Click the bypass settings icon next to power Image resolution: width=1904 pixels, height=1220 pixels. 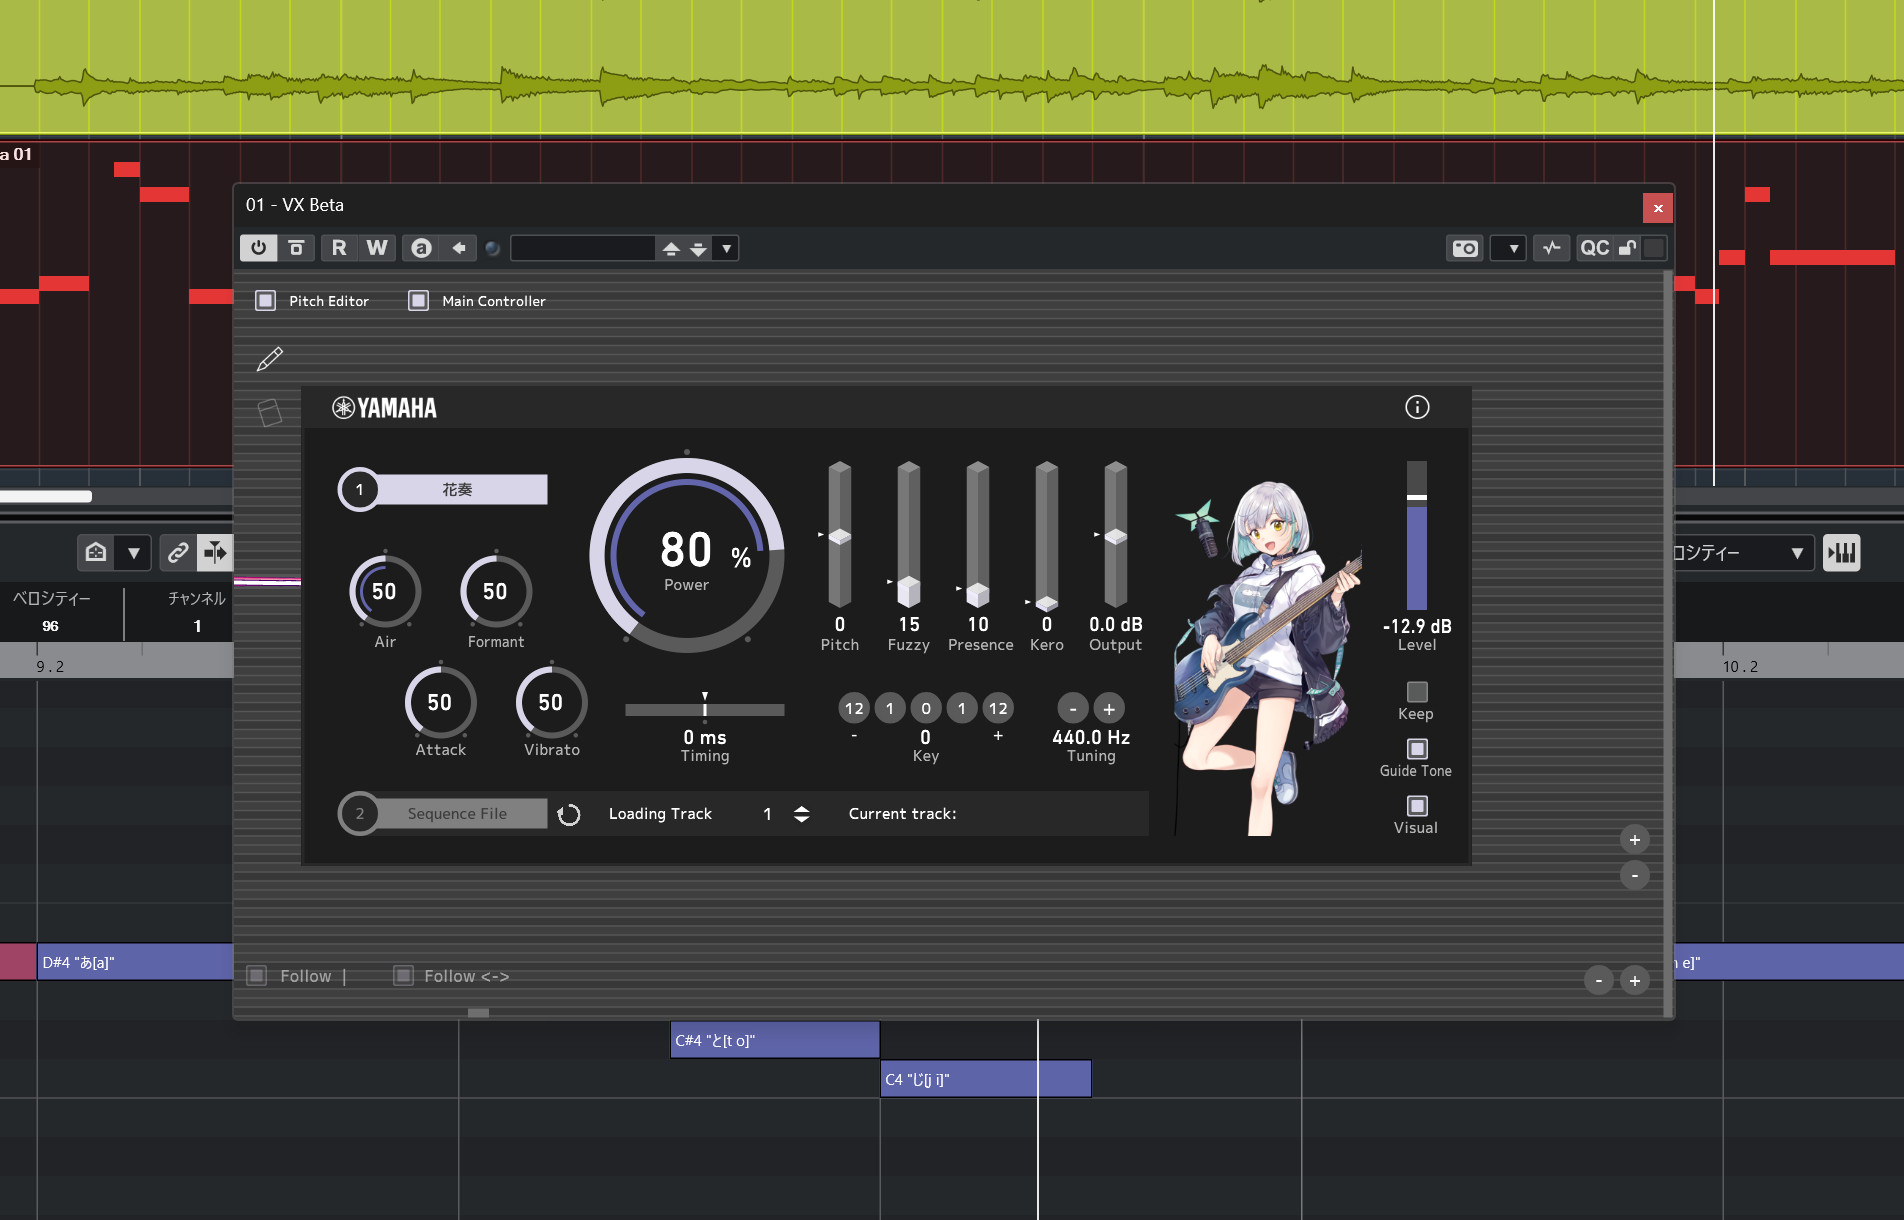point(296,248)
